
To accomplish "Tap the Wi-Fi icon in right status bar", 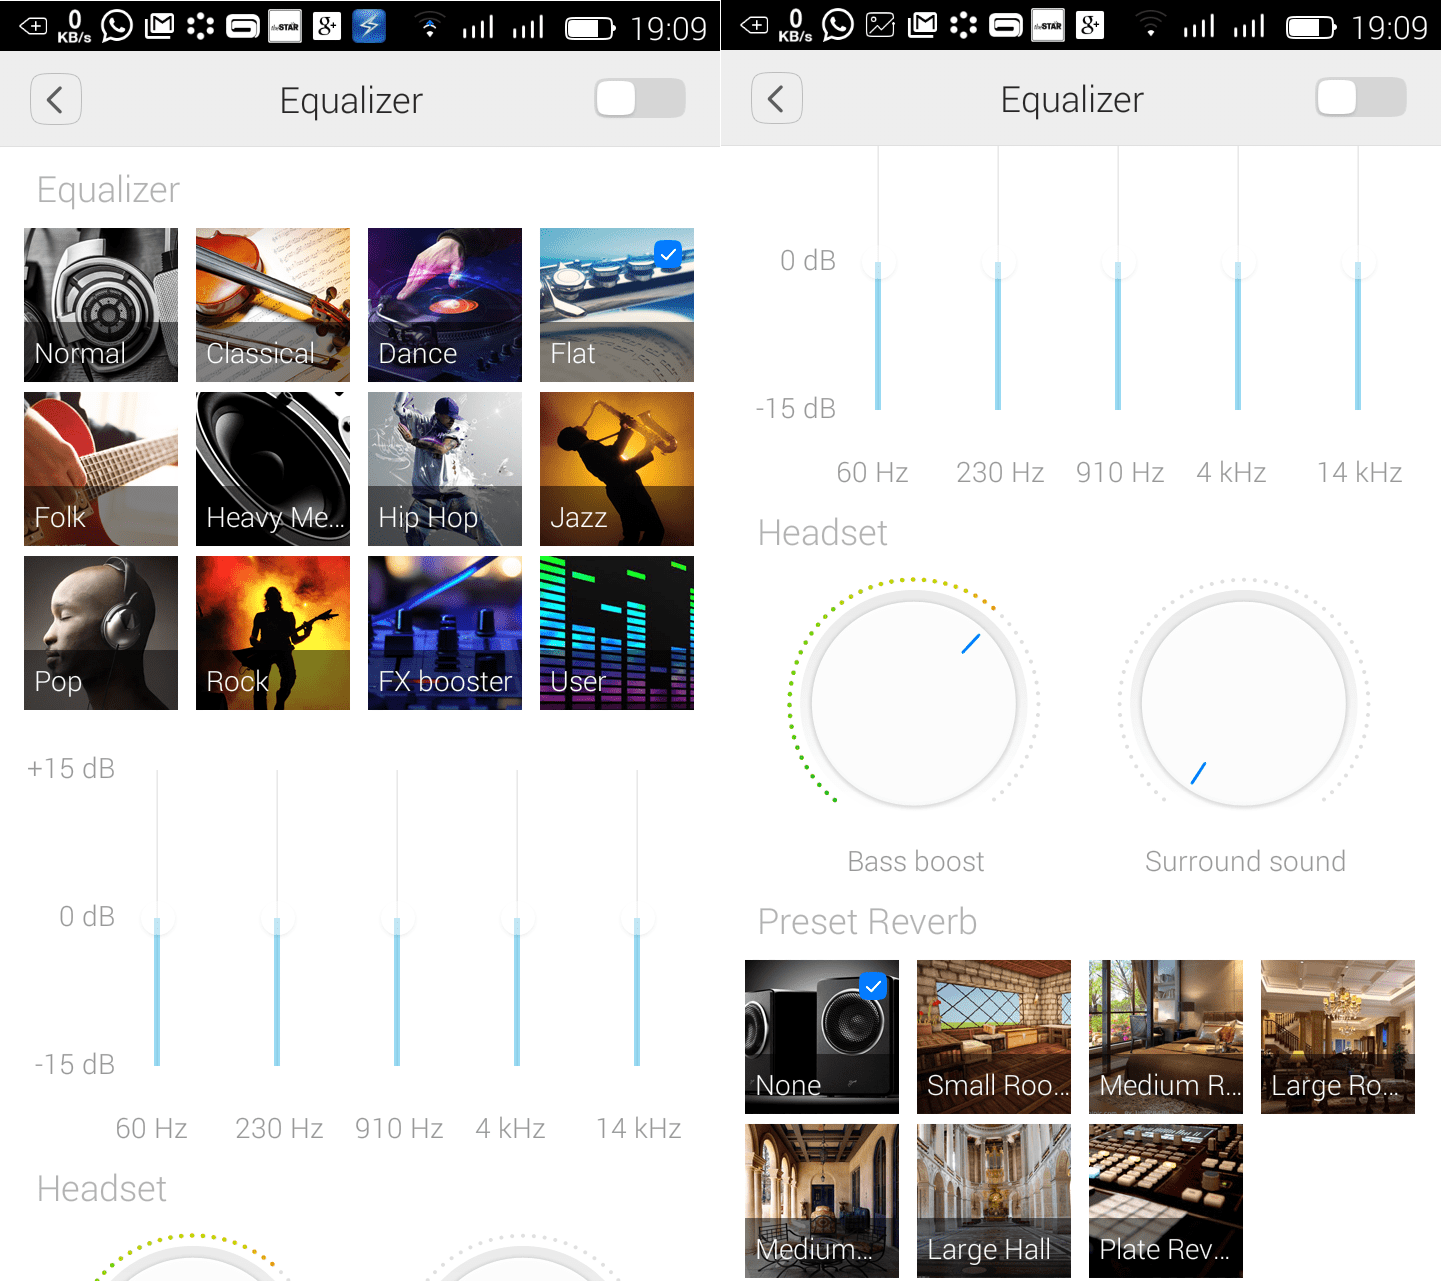I will click(1151, 25).
